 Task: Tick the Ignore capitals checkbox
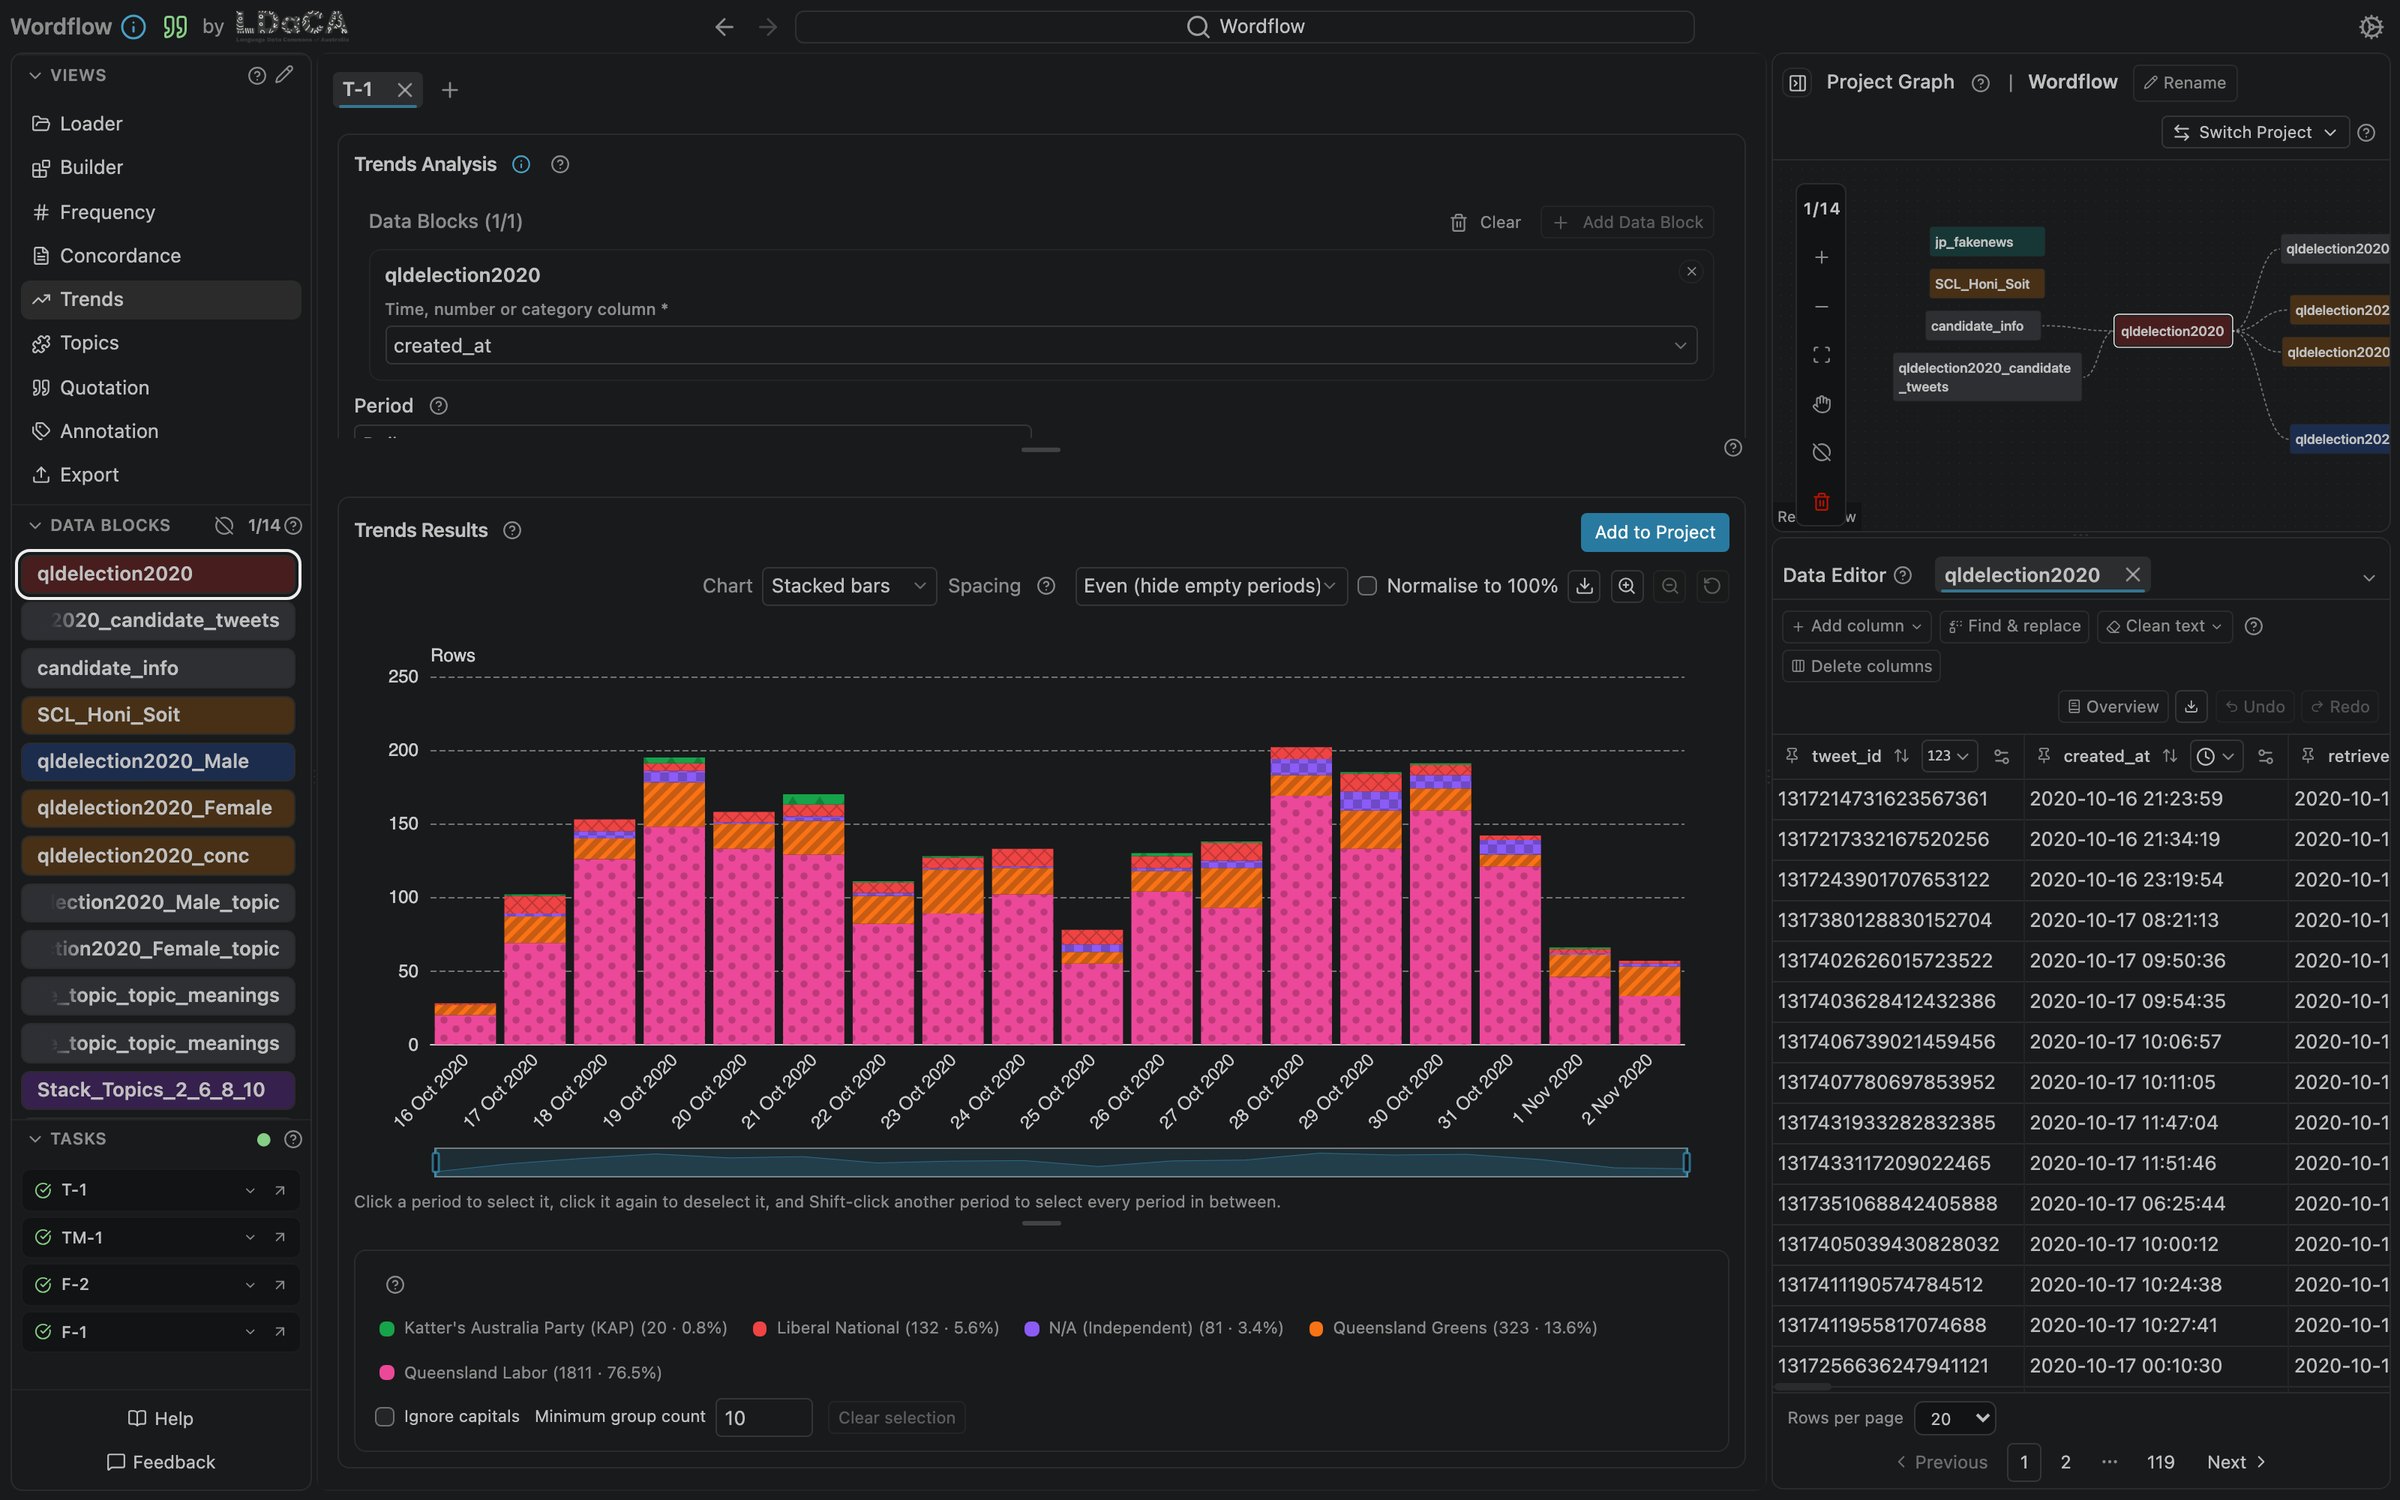tap(384, 1417)
